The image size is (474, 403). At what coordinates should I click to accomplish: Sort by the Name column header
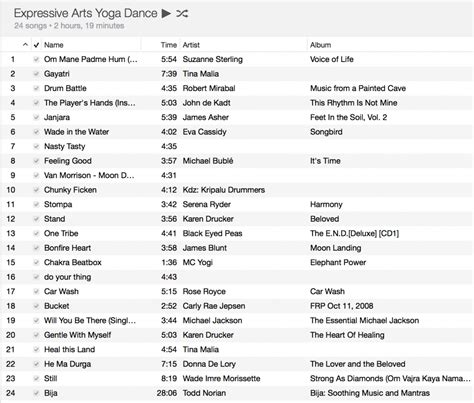(54, 45)
